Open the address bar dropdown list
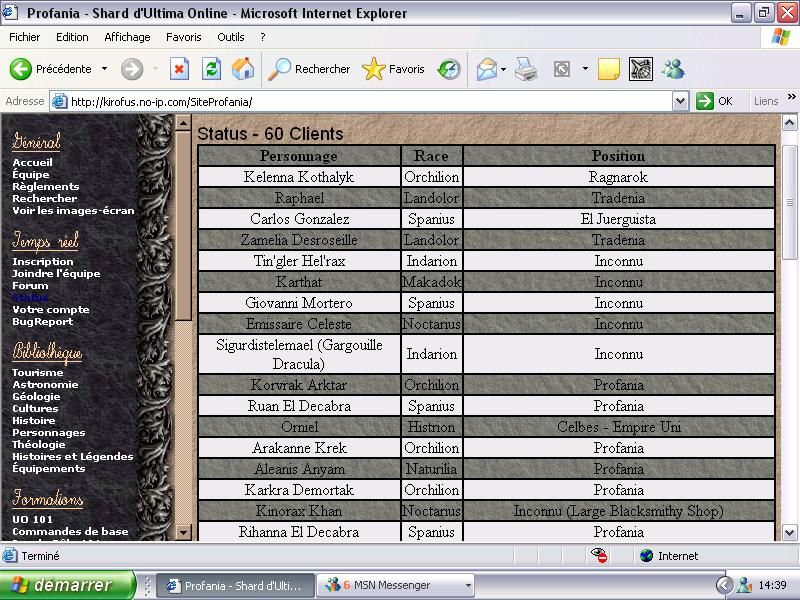The width and height of the screenshot is (800, 600). click(680, 101)
